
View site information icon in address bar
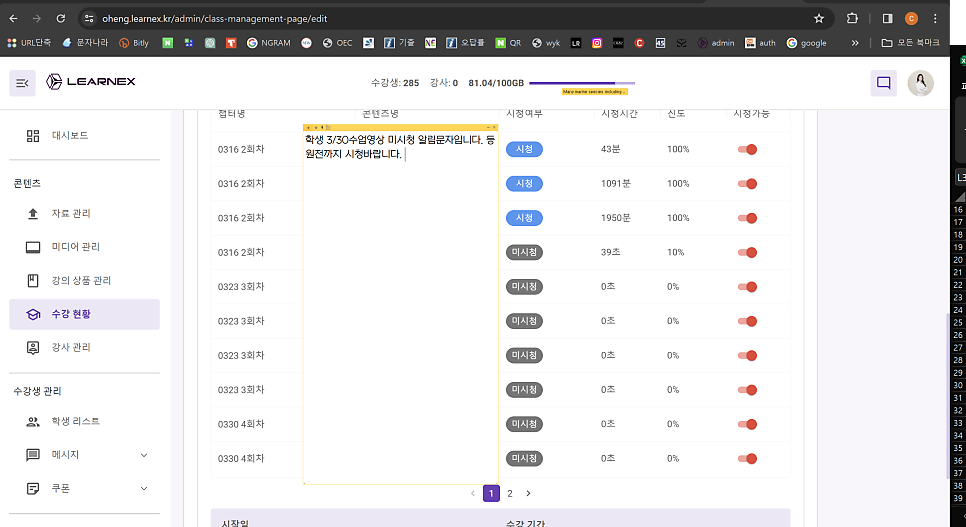pos(89,18)
